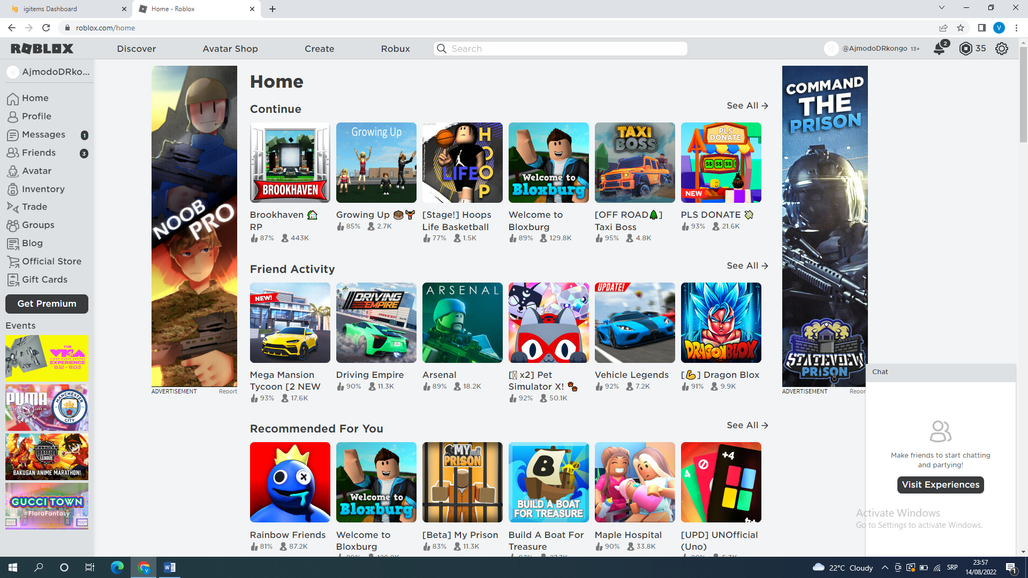Open the Trade sidebar icon
Screen dimensions: 1028x578
point(12,207)
